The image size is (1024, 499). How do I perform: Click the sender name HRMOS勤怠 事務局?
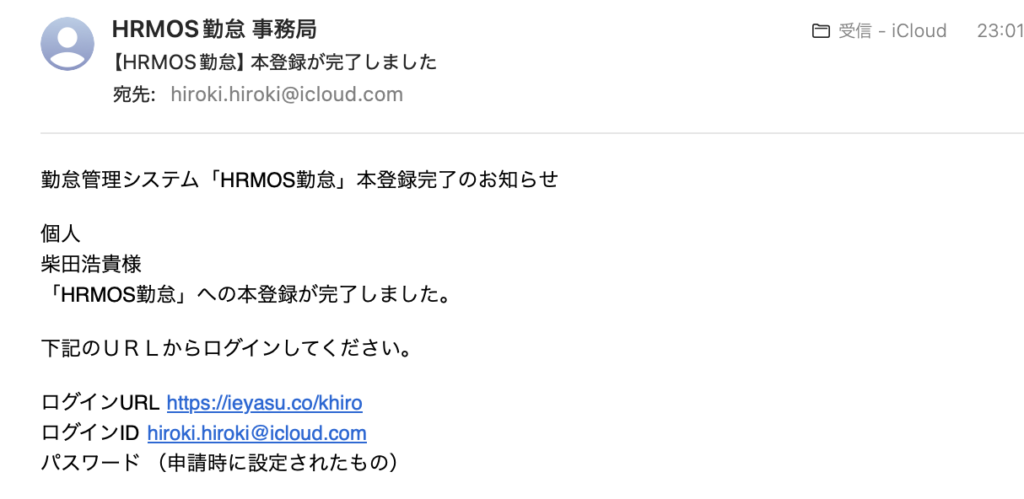point(214,30)
